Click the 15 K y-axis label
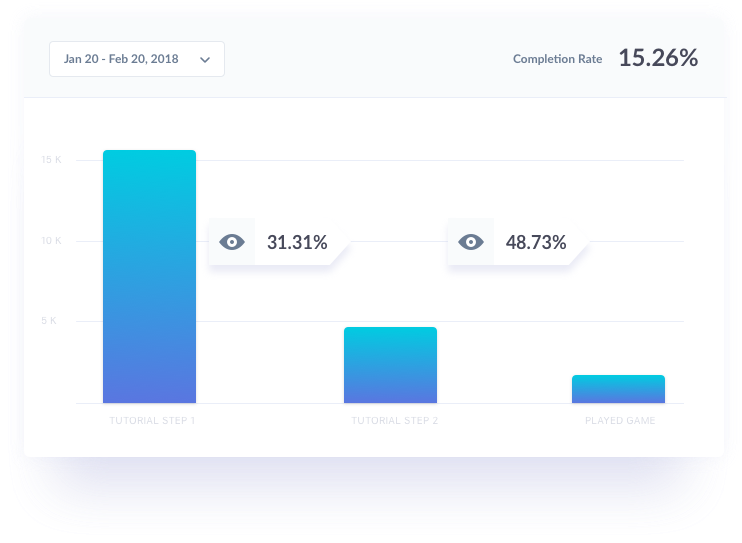Image resolution: width=742 pixels, height=543 pixels. [x=51, y=160]
